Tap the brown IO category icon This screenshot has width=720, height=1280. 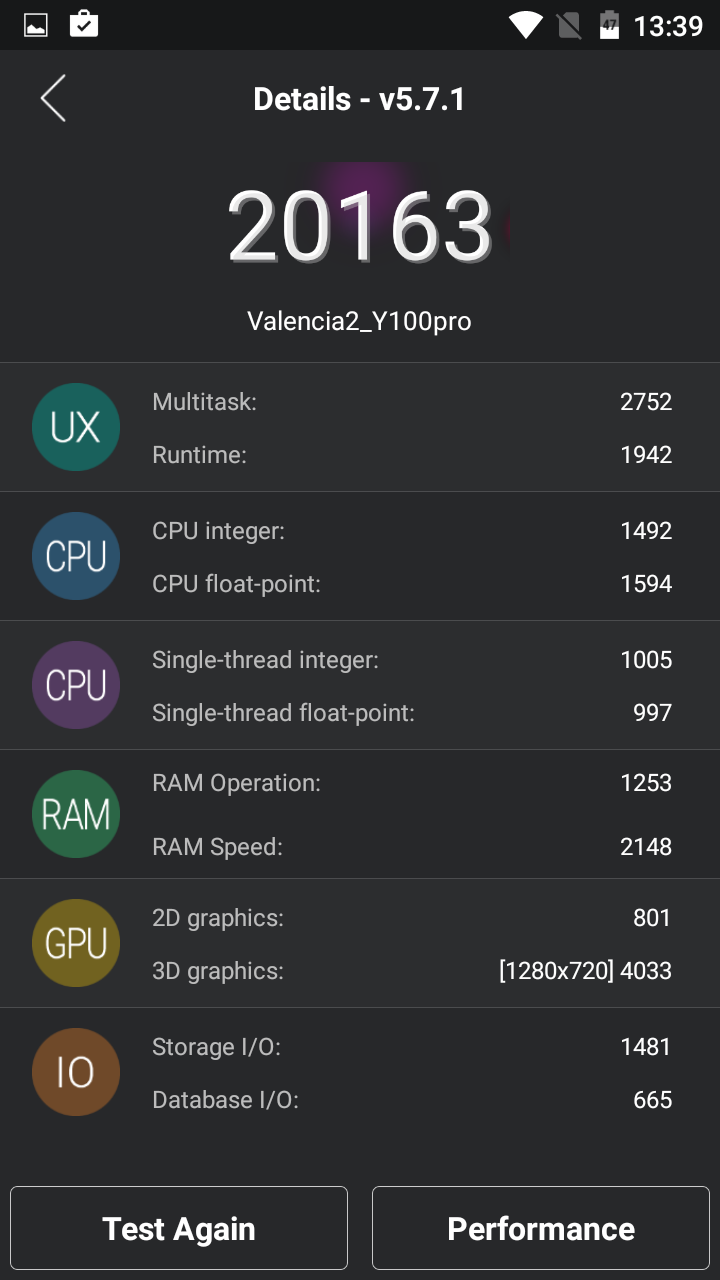(x=76, y=1072)
